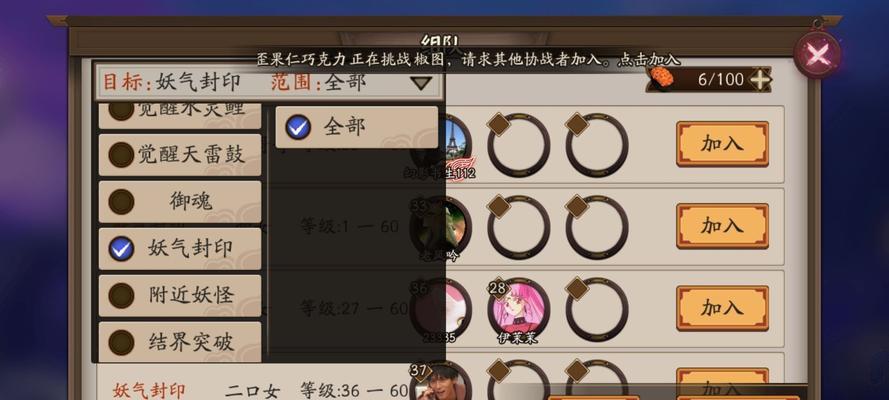Open the avatar of player 伊茉茉
889x400 pixels.
[x=518, y=309]
